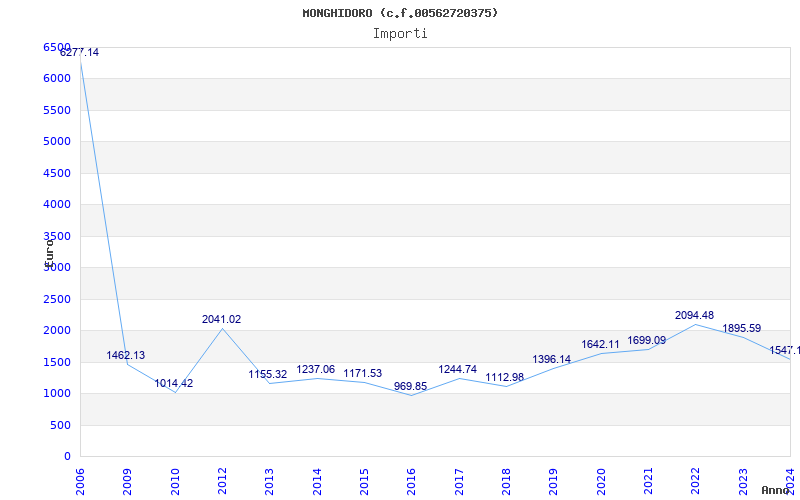Select the x-axis year 2010

click(175, 482)
